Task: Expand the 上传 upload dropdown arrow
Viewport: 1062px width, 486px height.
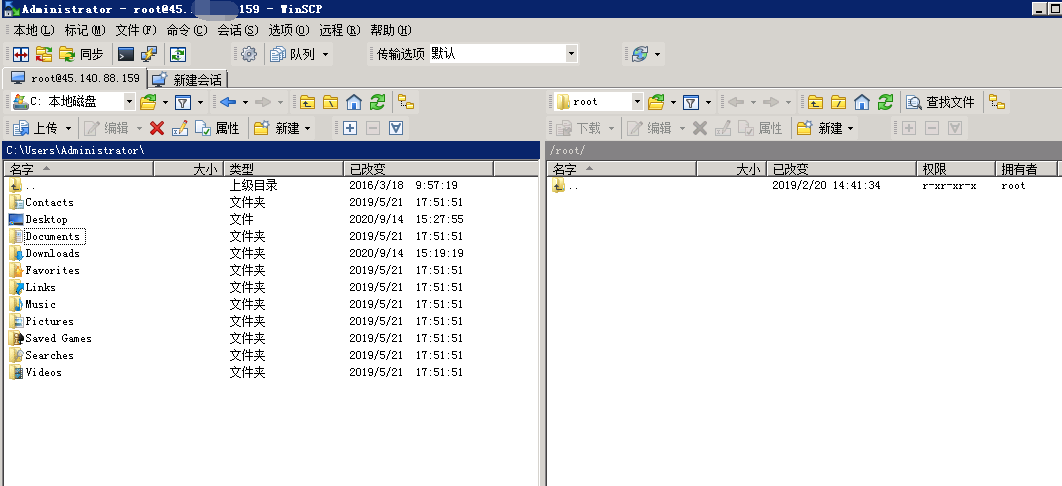Action: tap(70, 128)
